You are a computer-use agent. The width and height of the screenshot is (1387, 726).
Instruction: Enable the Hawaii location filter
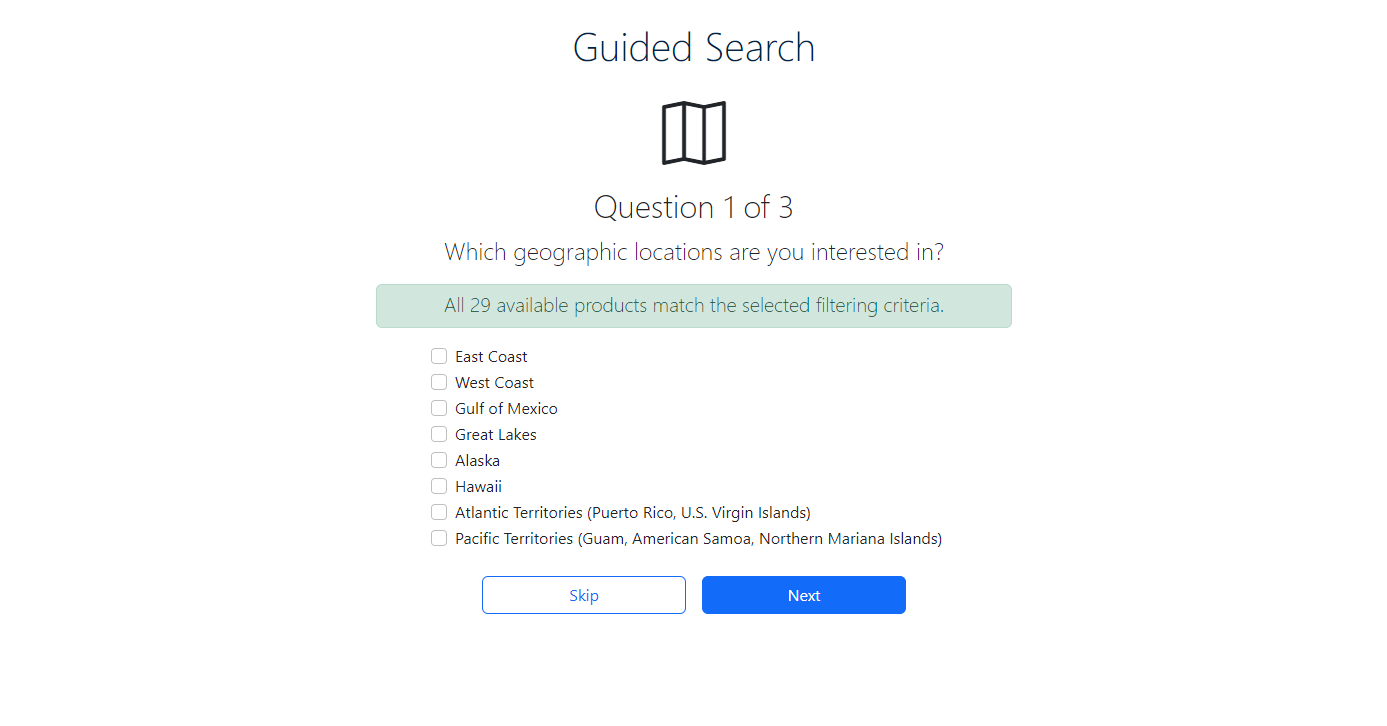[438, 486]
